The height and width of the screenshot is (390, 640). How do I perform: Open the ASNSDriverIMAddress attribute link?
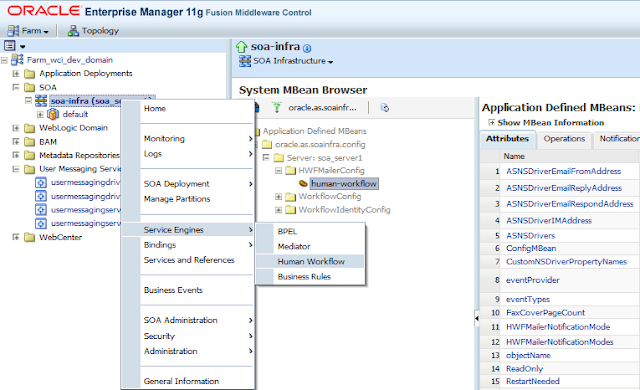point(549,221)
